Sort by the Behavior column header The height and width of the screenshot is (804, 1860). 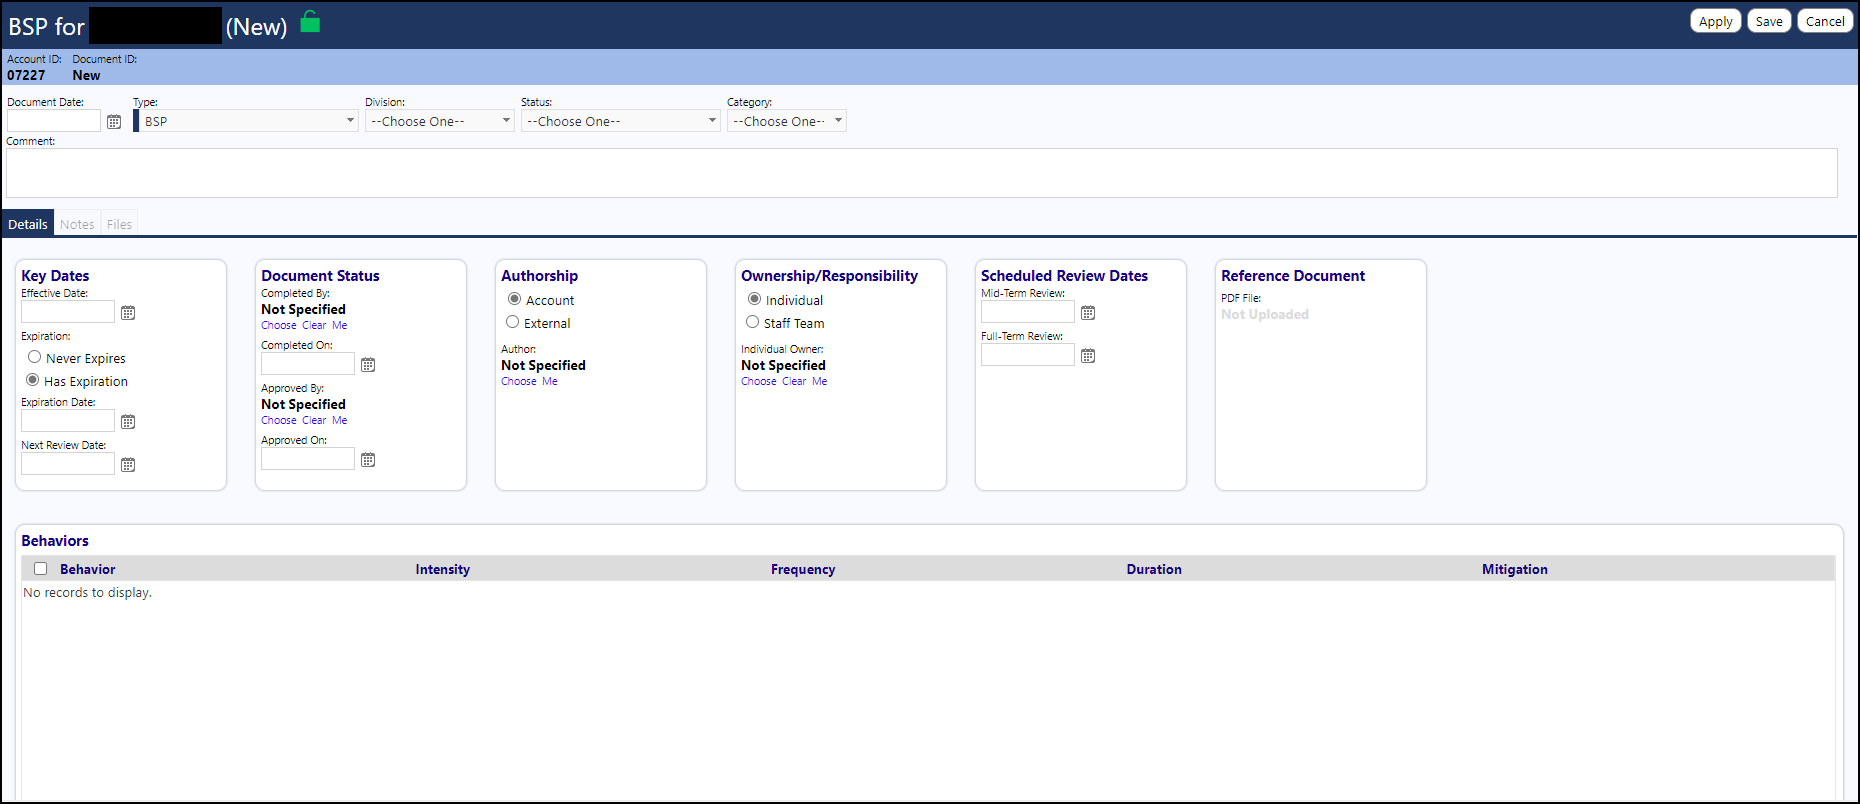[x=88, y=569]
